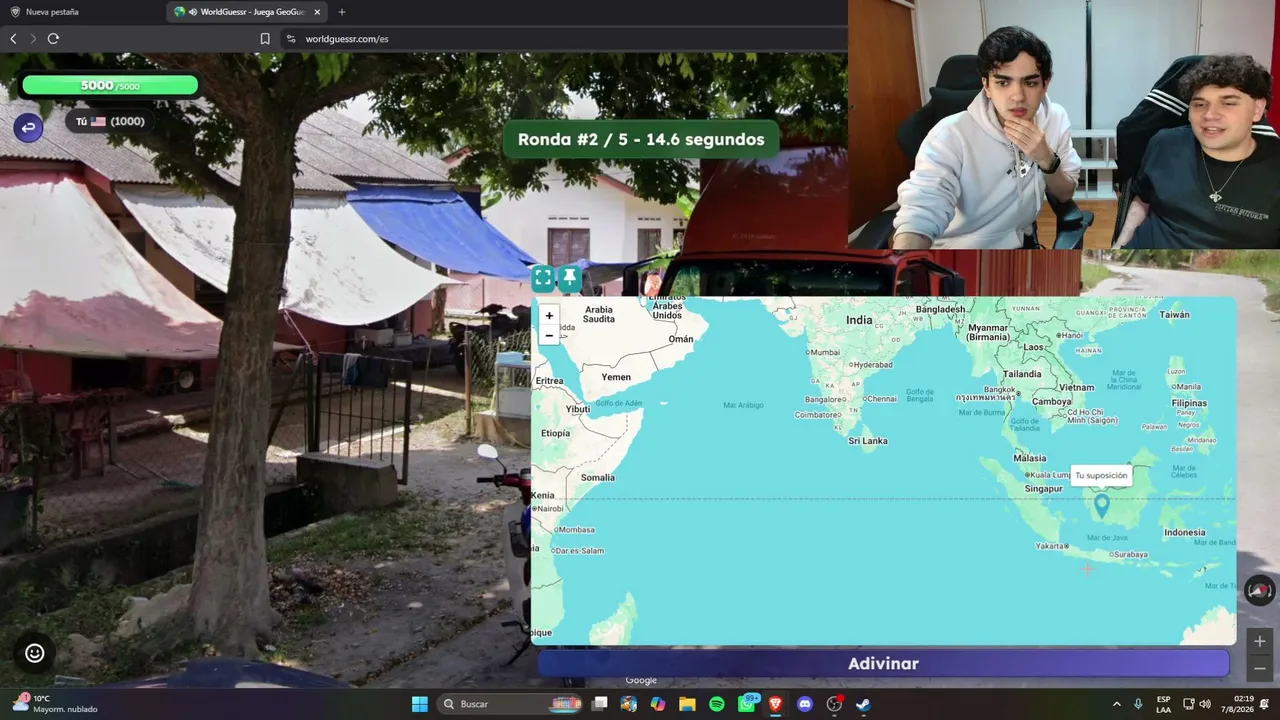1280x720 pixels.
Task: Bookmark this page
Action: [x=265, y=39]
